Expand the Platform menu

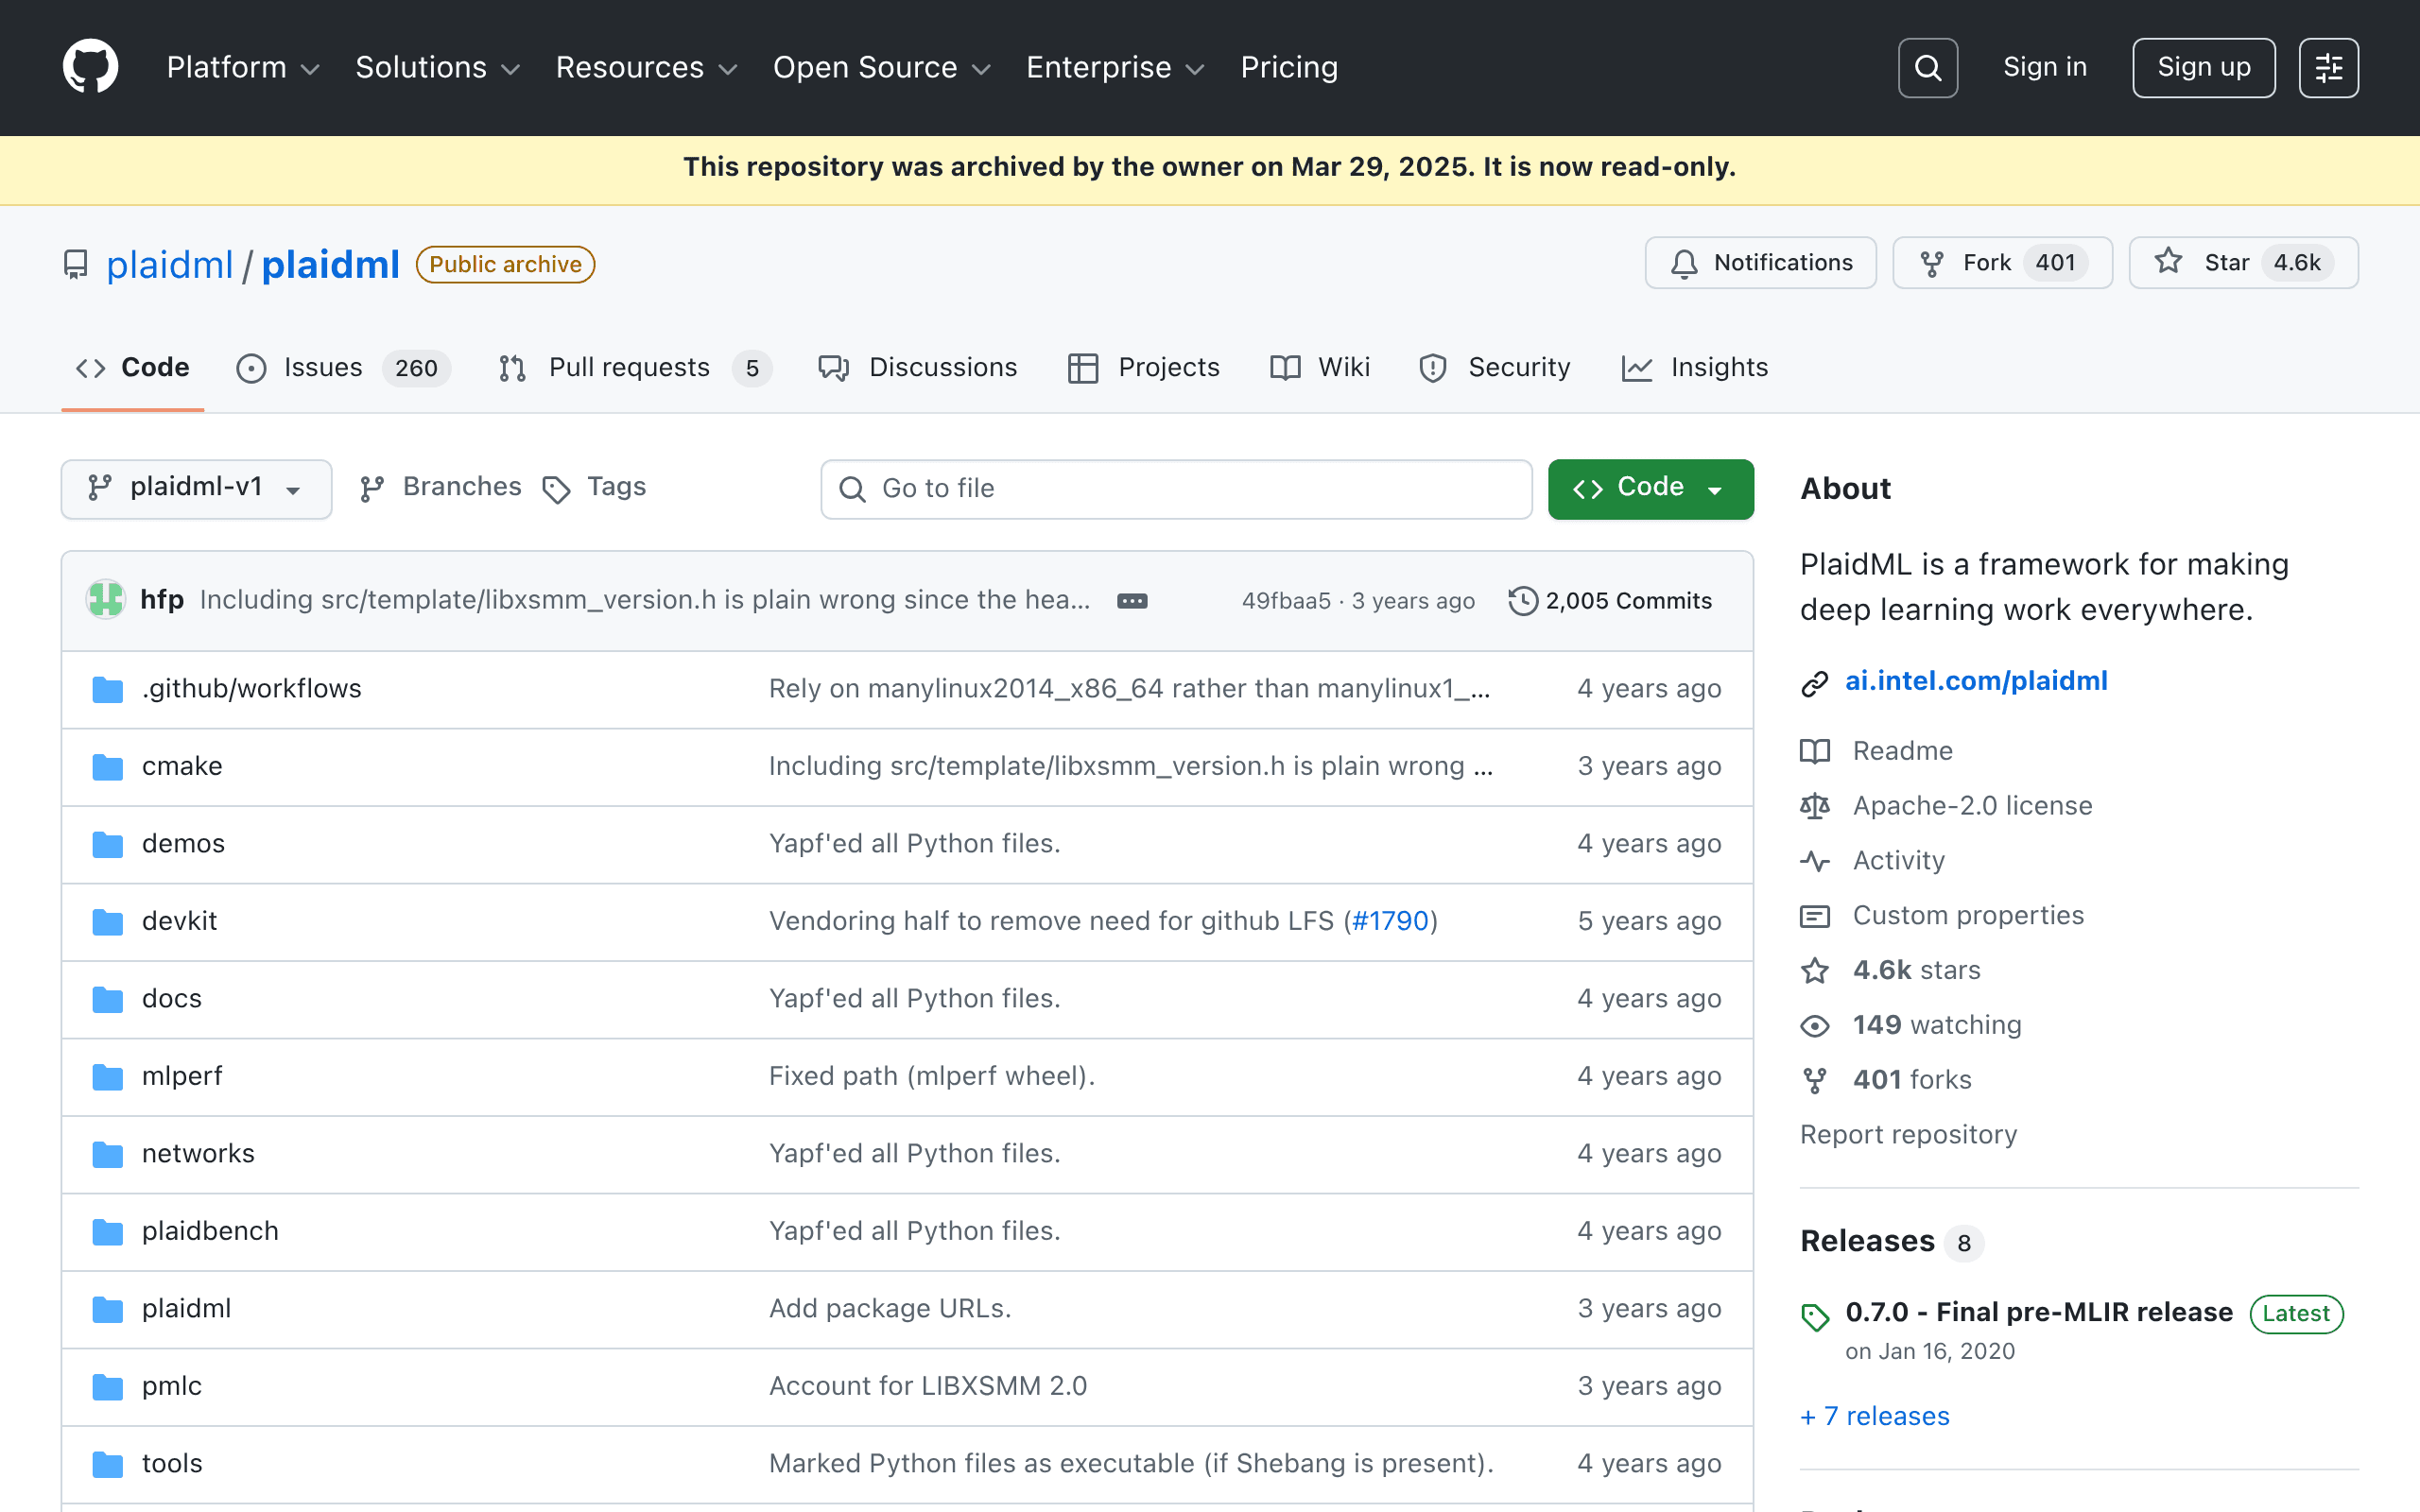click(x=242, y=67)
